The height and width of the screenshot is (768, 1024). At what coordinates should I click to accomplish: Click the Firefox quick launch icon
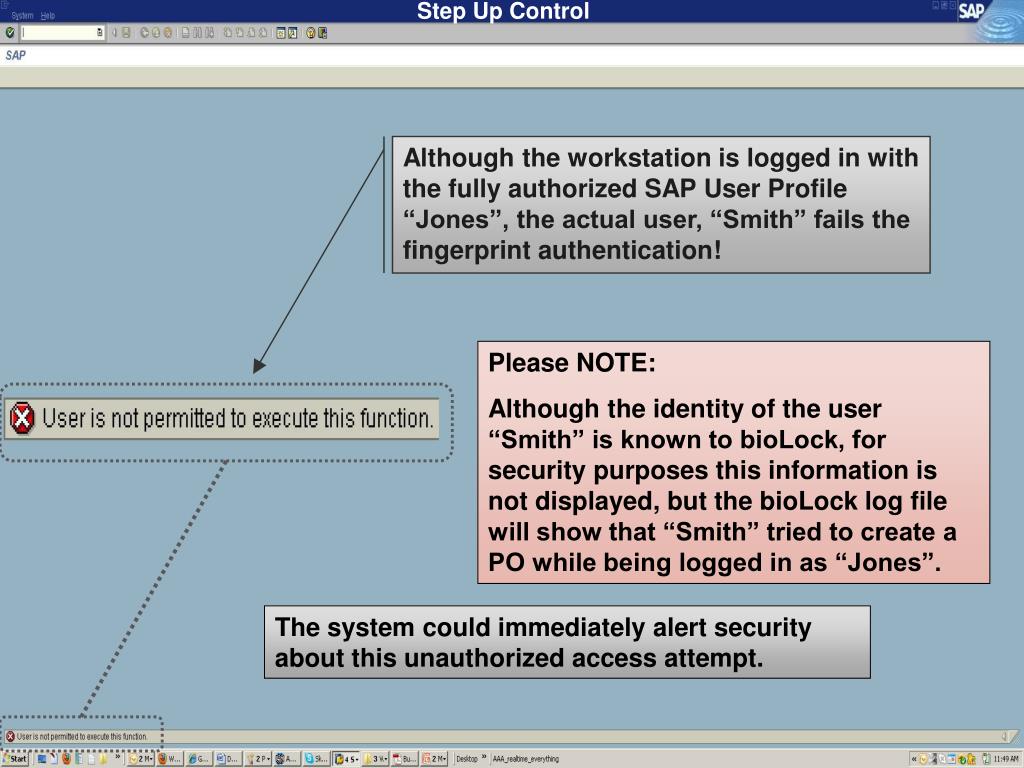point(67,759)
